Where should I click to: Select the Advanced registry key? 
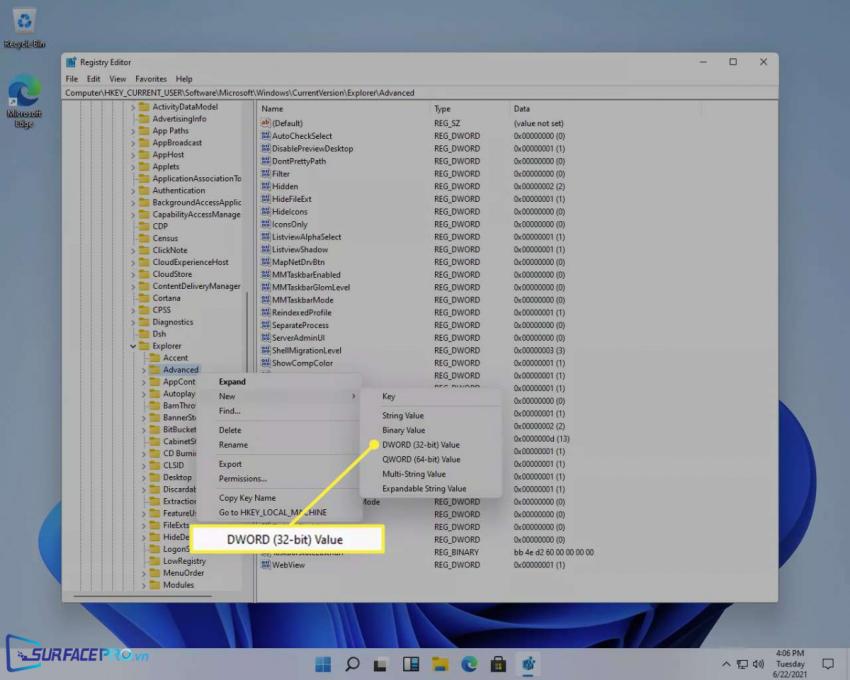click(x=181, y=370)
